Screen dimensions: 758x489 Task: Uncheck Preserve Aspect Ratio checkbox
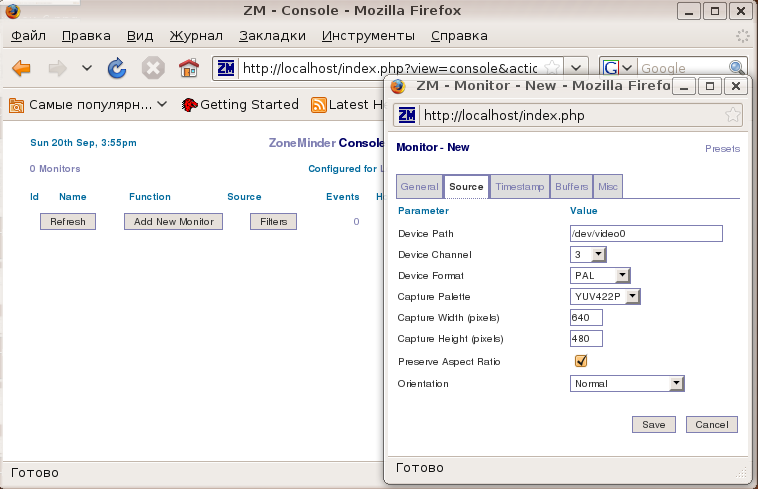pyautogui.click(x=581, y=361)
